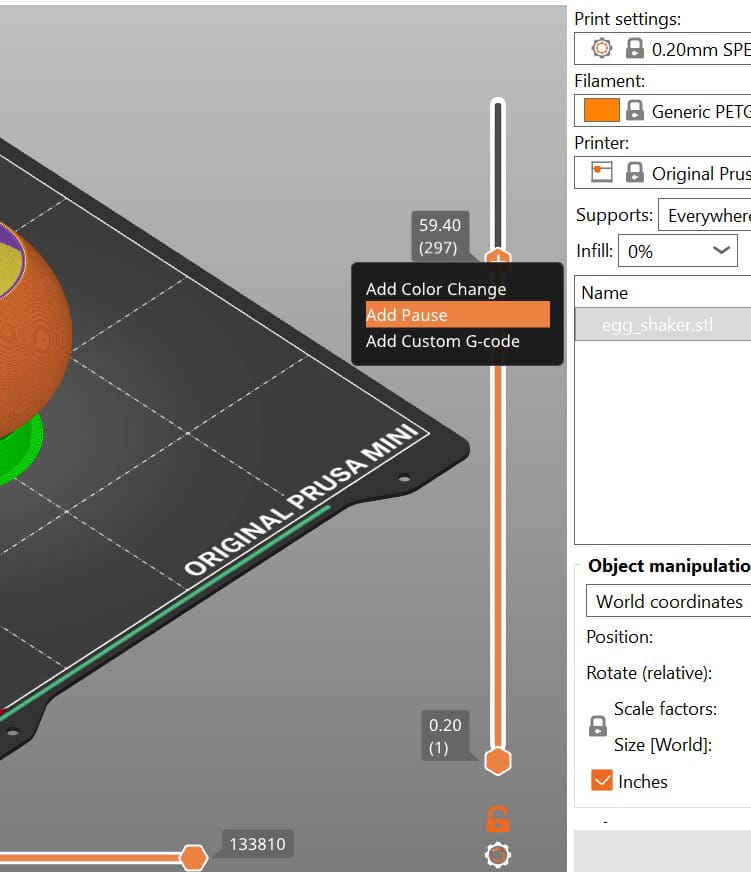This screenshot has height=872, width=751.
Task: Open the orange filament color swatch
Action: (601, 110)
